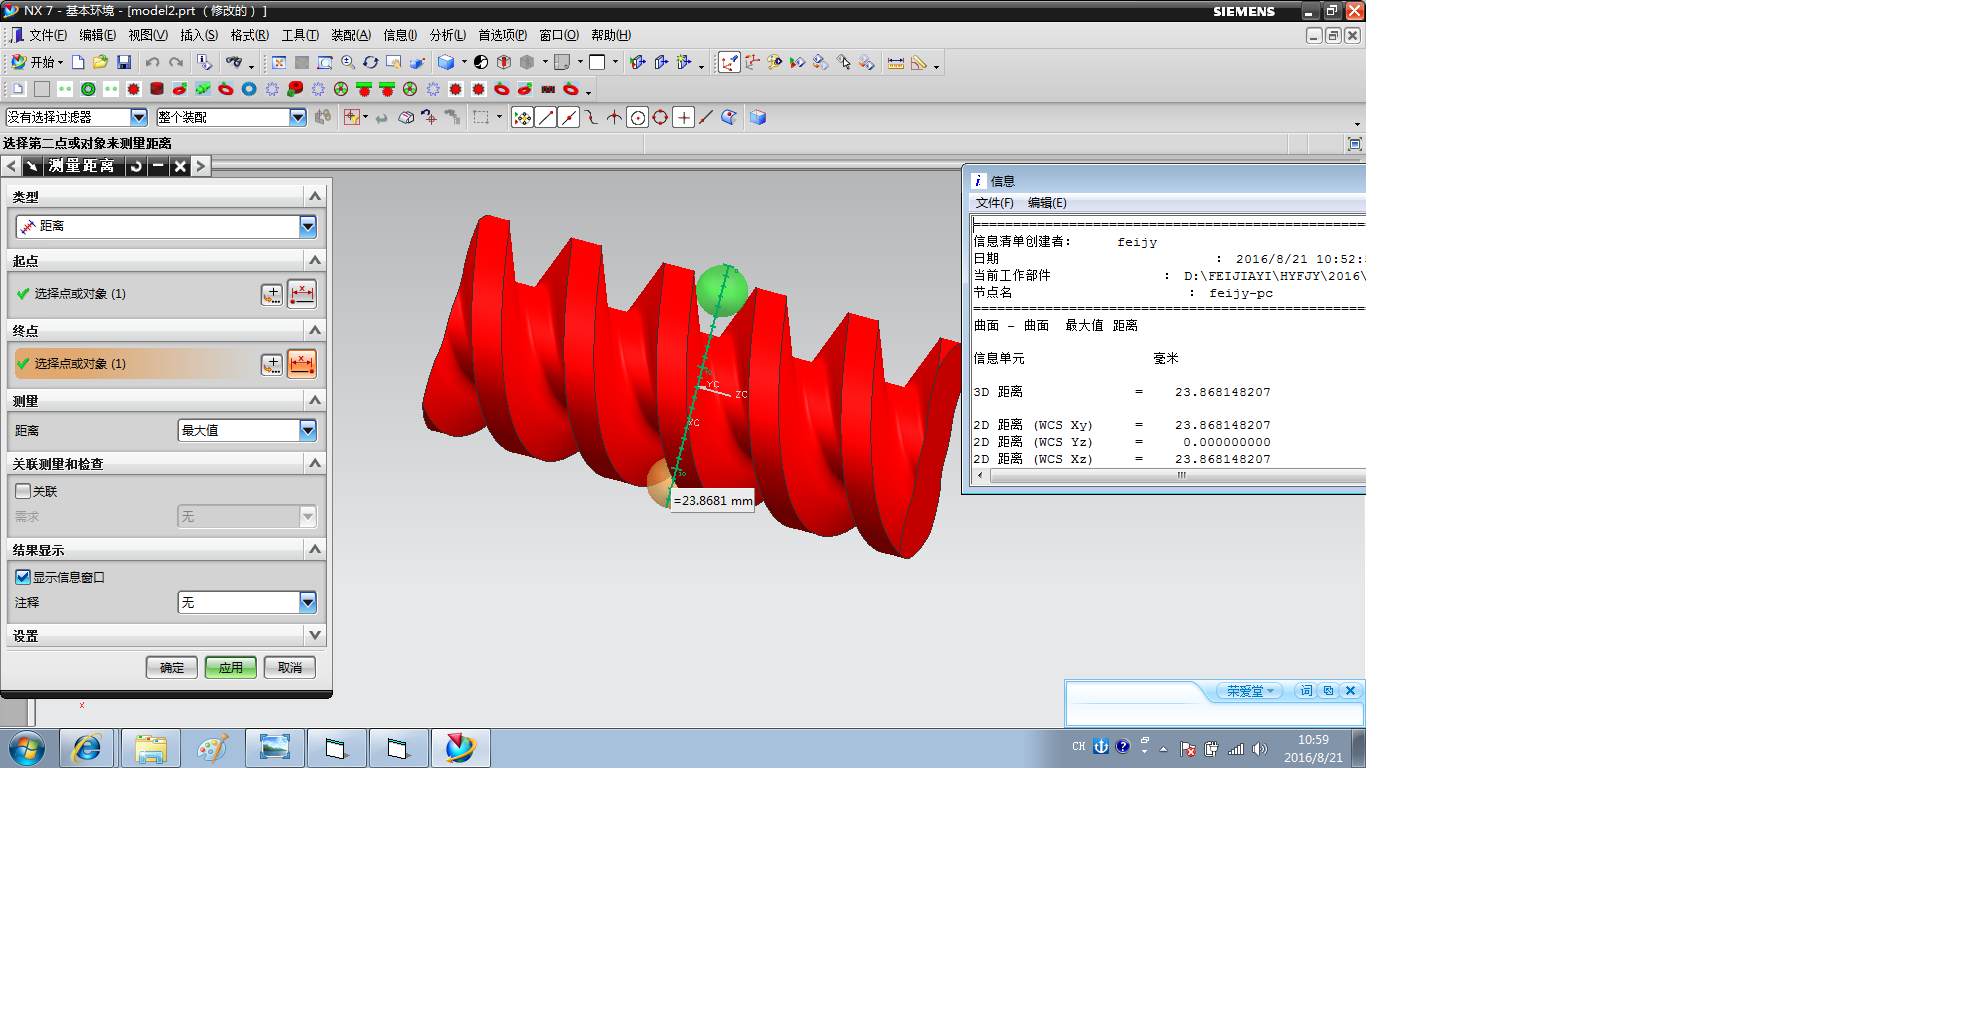Click the 开始 start button in toolbar
This screenshot has width=1984, height=1034.
pyautogui.click(x=37, y=62)
